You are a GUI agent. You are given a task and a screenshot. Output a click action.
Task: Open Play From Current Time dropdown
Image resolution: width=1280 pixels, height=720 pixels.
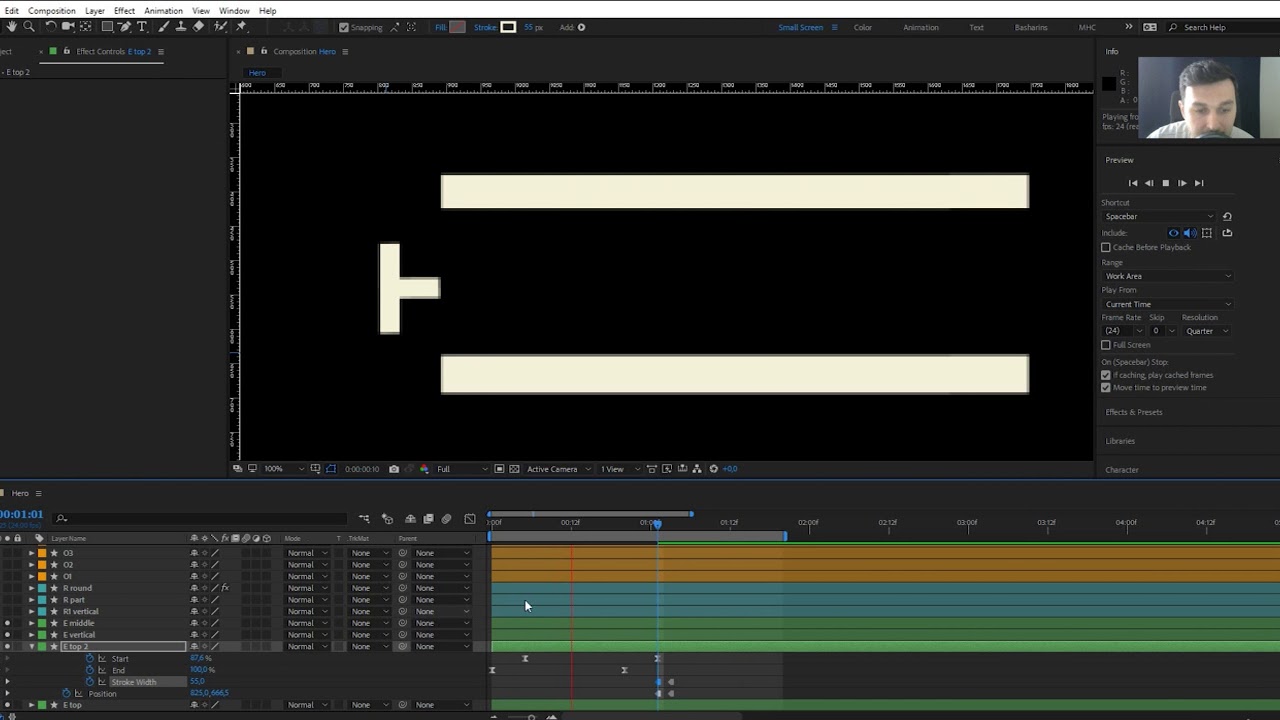click(1168, 304)
